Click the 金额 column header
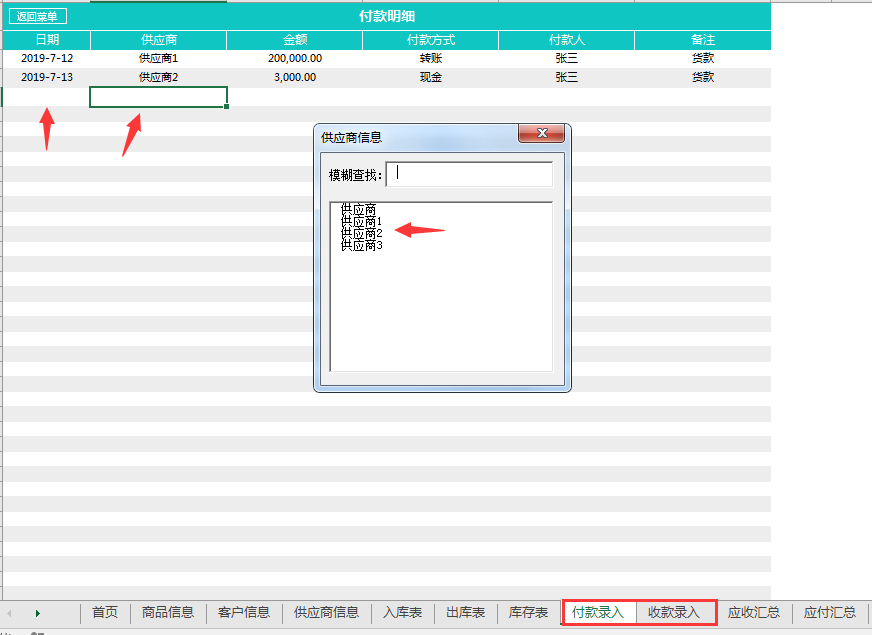This screenshot has width=872, height=635. (295, 39)
